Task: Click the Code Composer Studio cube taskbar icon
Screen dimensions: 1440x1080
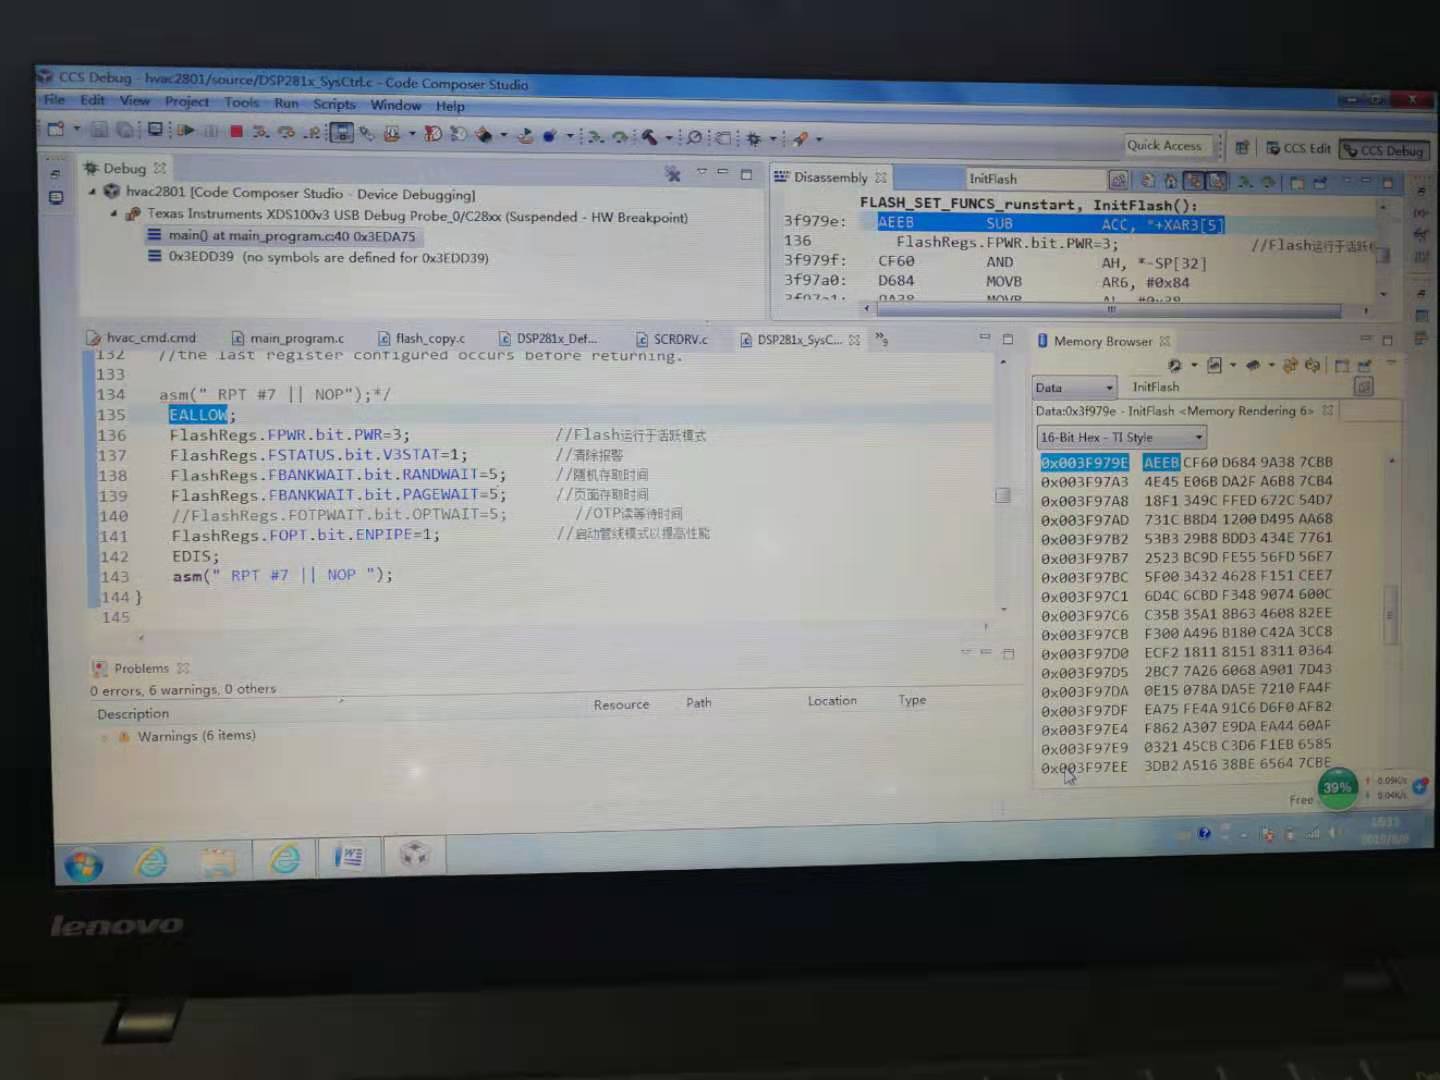Action: (x=414, y=855)
